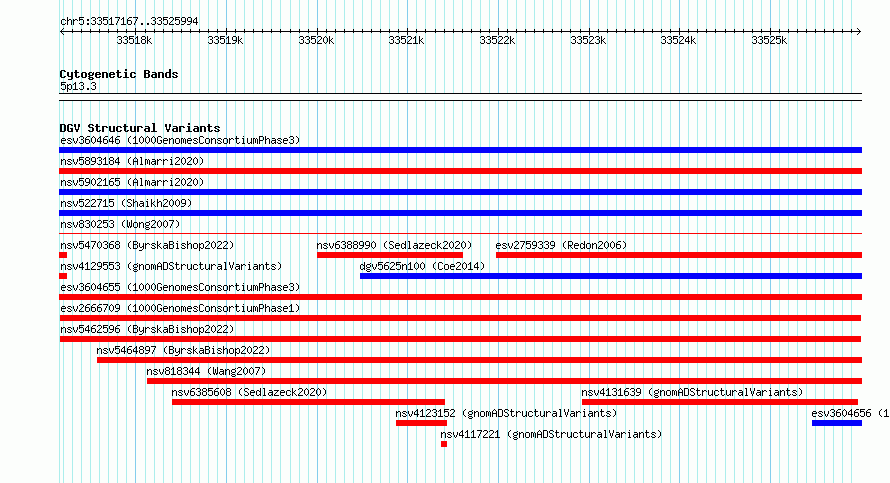Image resolution: width=890 pixels, height=483 pixels.
Task: Open the nsv5470368 (ByrskaBishop2022) label
Action: click(x=147, y=245)
